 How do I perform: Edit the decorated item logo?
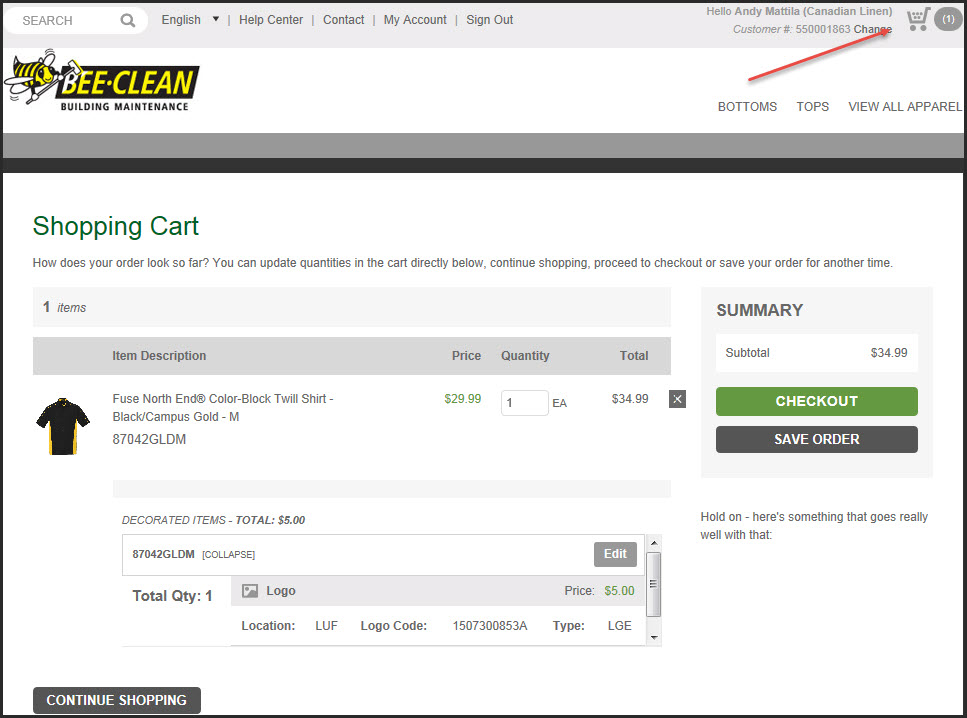click(x=615, y=554)
